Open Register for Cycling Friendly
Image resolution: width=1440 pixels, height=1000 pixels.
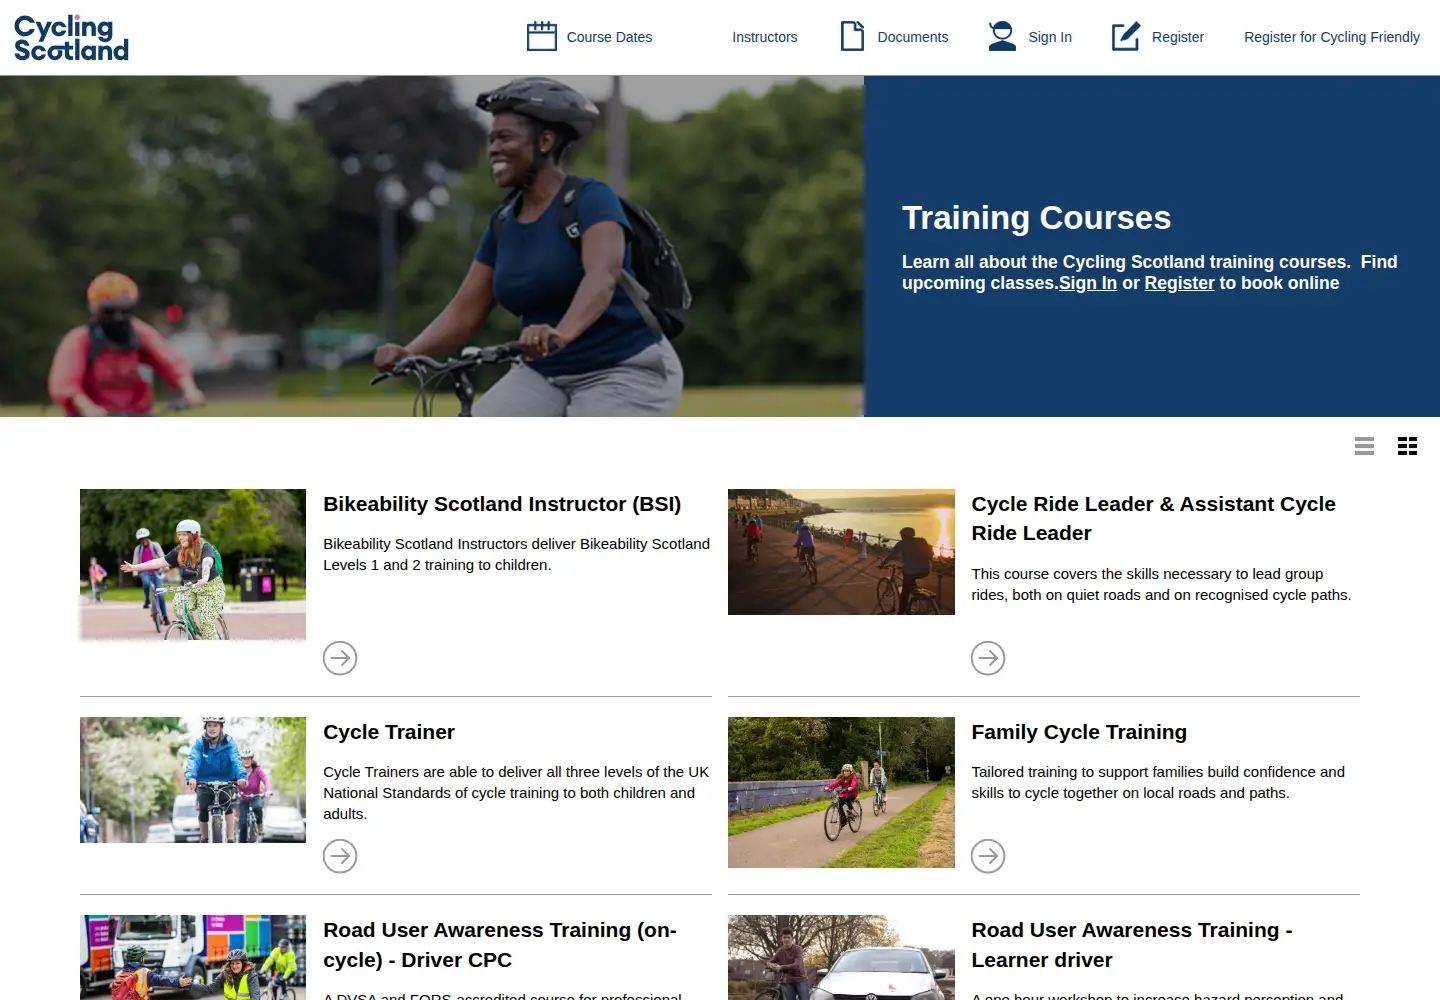[x=1332, y=37]
